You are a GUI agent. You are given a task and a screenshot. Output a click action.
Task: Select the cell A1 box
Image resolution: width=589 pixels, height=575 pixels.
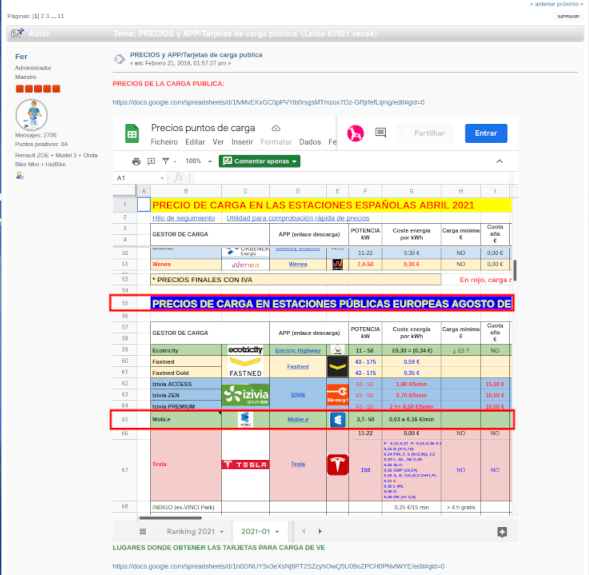pyautogui.click(x=143, y=205)
